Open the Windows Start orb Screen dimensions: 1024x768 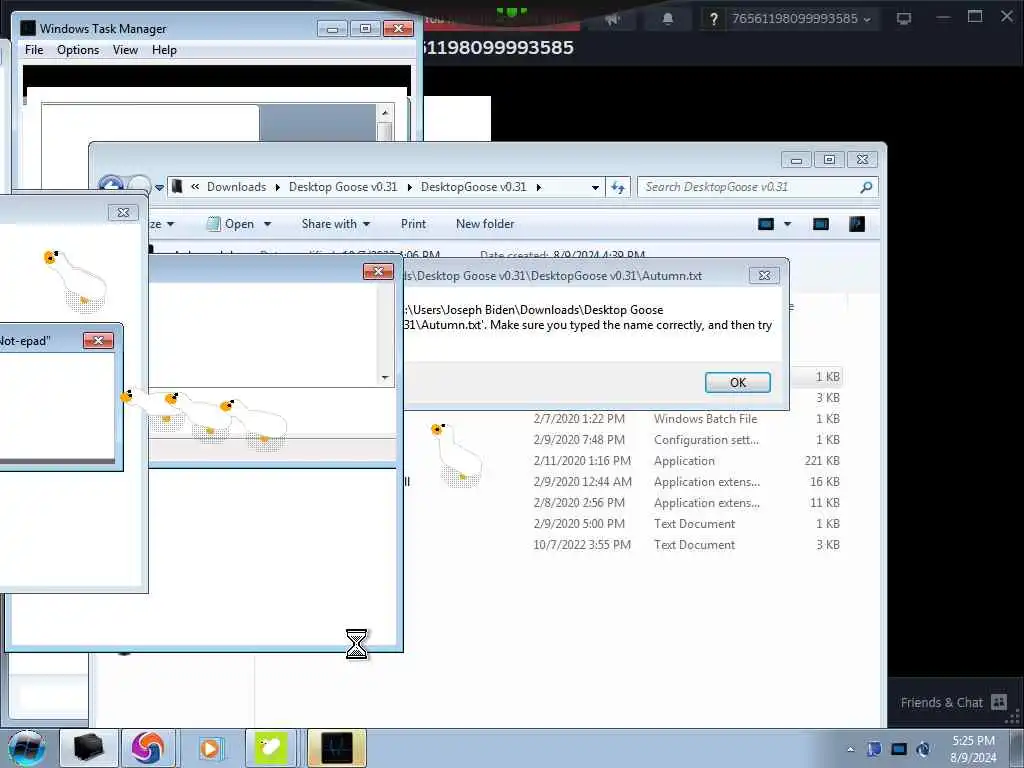(27, 748)
